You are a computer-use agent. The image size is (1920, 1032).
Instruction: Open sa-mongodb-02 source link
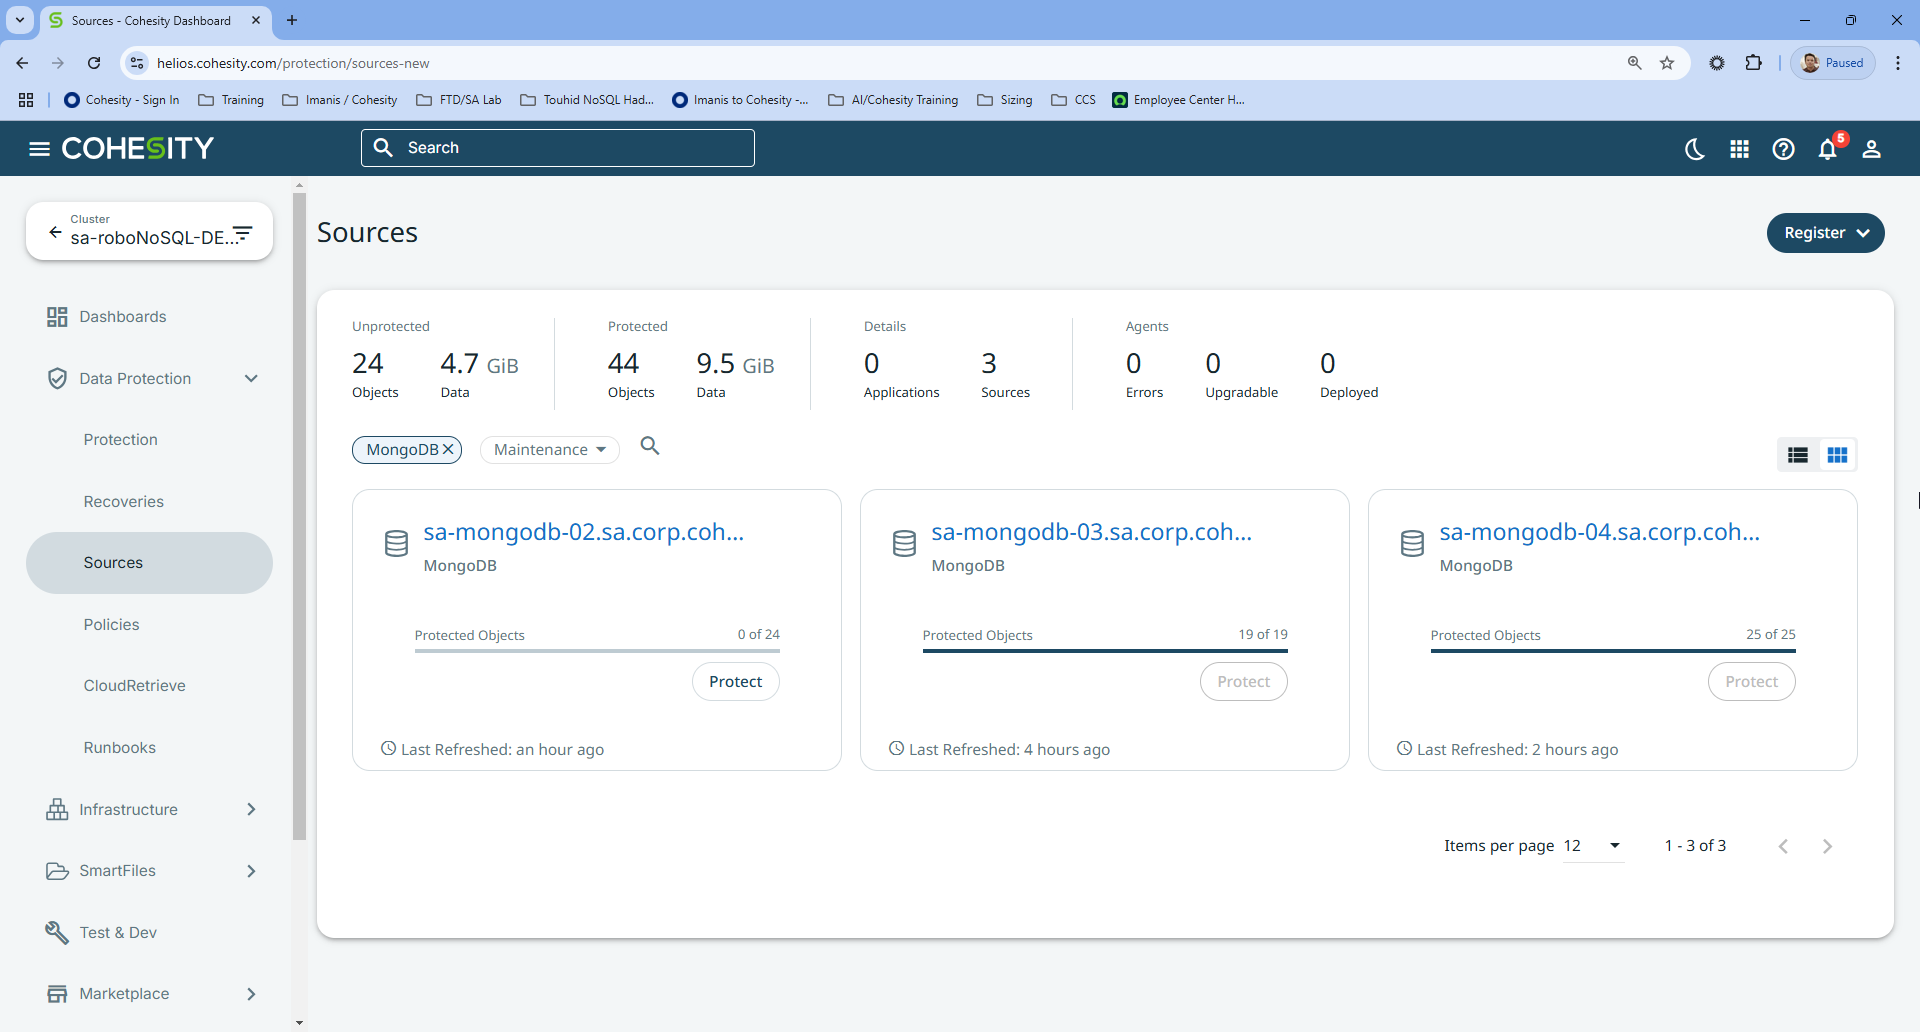584,532
